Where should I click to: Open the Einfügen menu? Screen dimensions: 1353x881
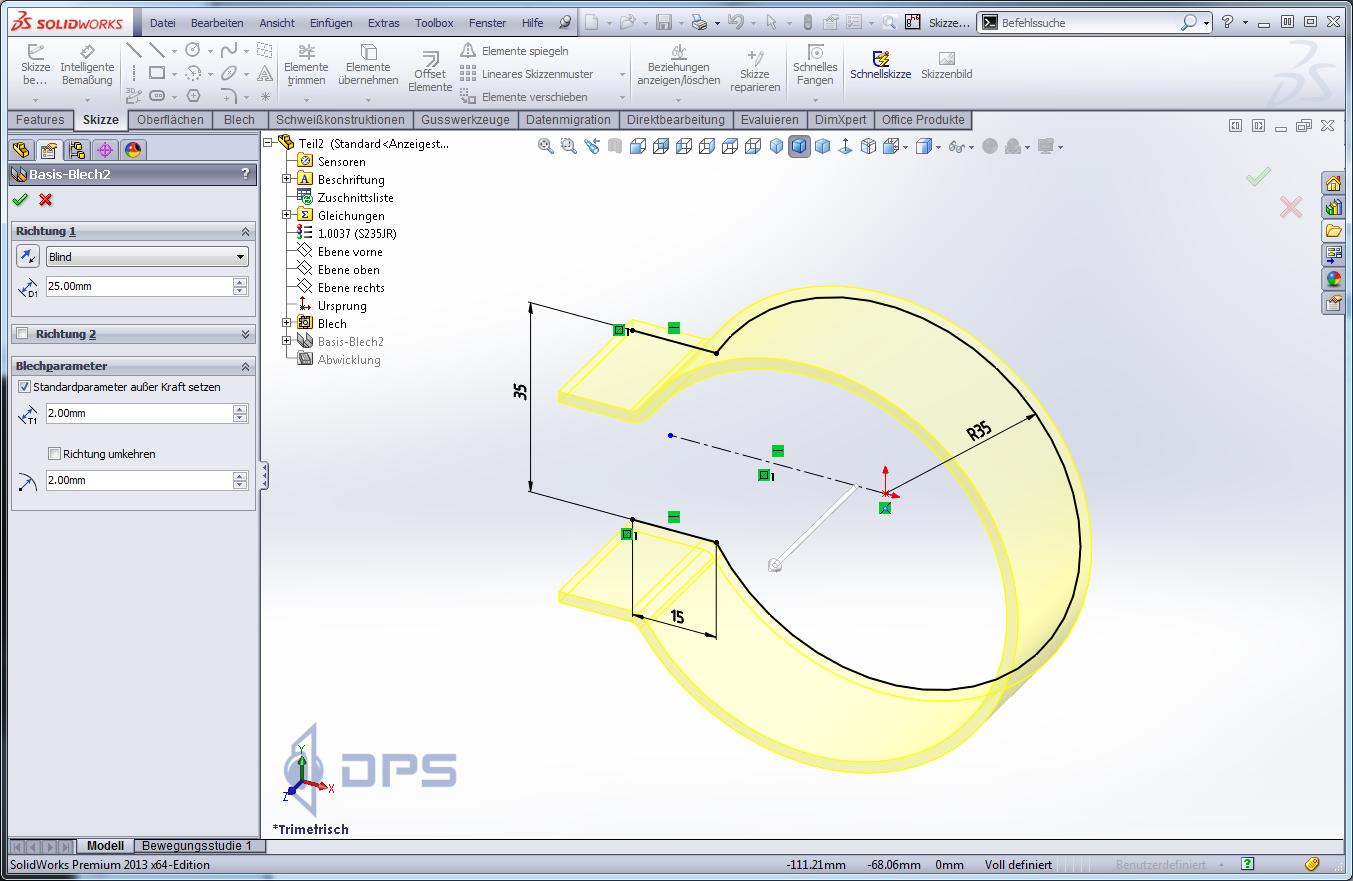click(x=331, y=23)
